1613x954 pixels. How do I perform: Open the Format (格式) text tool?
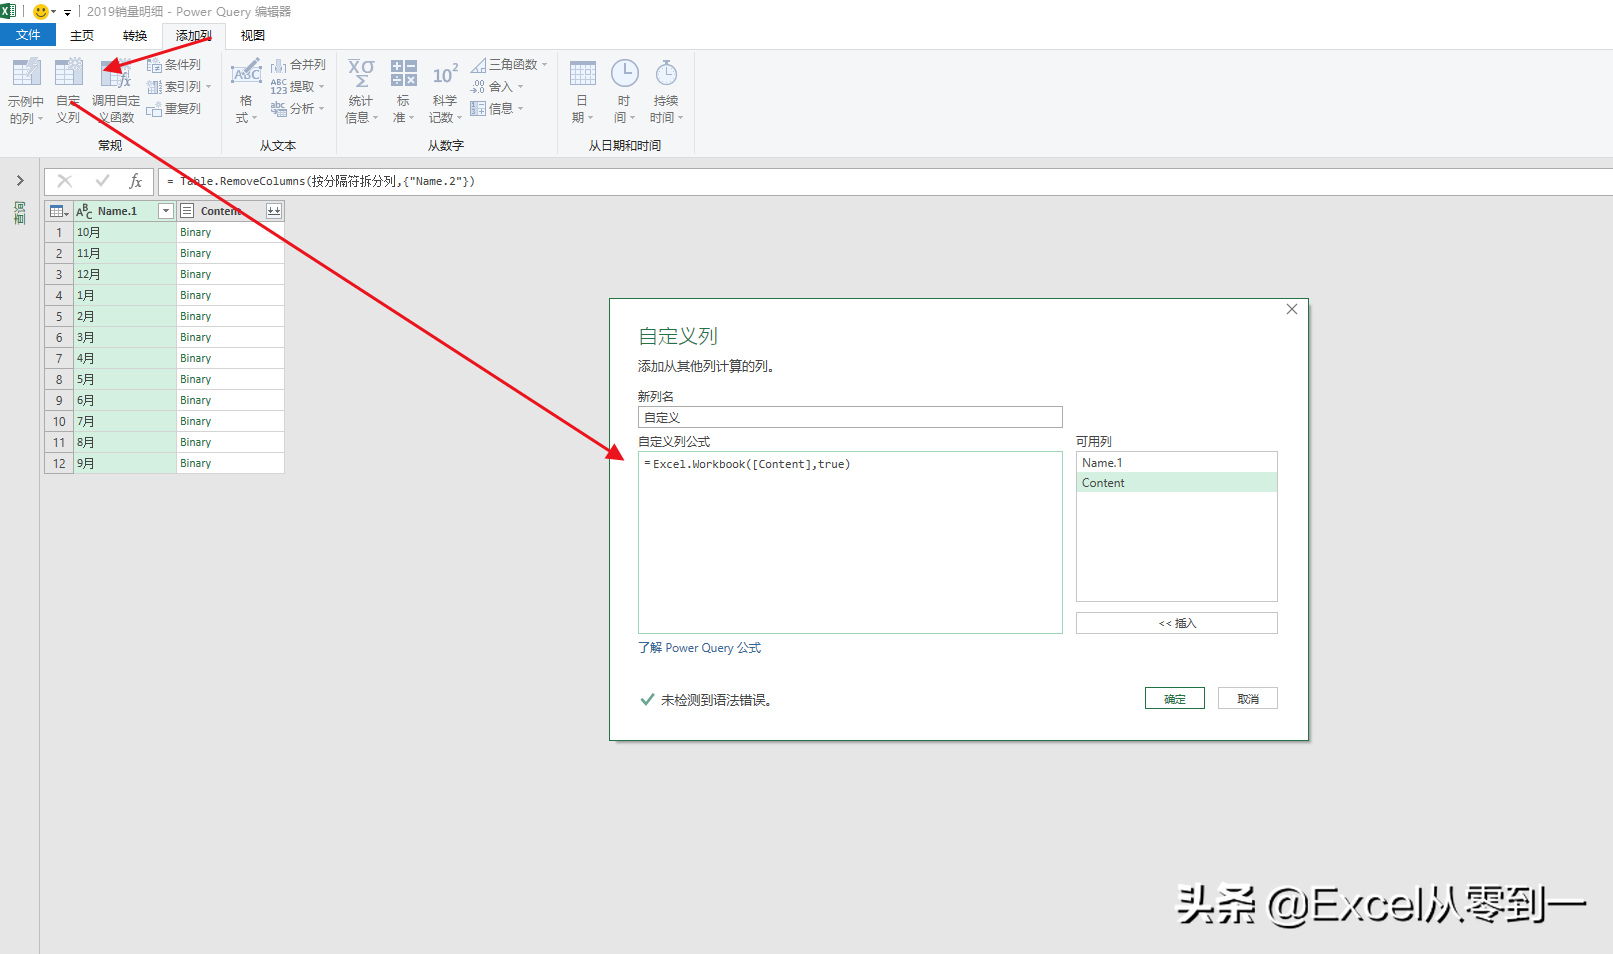click(x=246, y=91)
